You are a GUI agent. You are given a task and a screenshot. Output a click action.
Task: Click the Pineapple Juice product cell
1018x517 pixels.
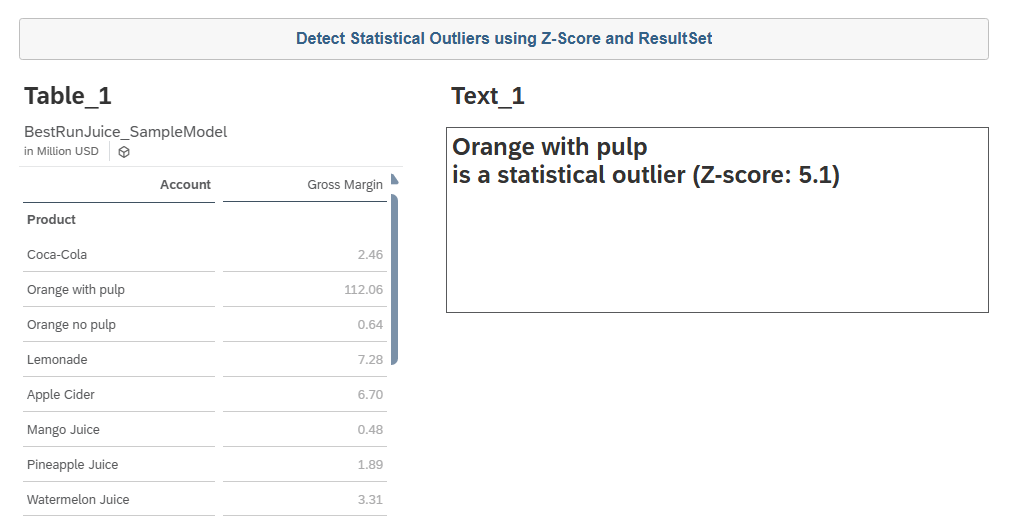pyautogui.click(x=72, y=465)
